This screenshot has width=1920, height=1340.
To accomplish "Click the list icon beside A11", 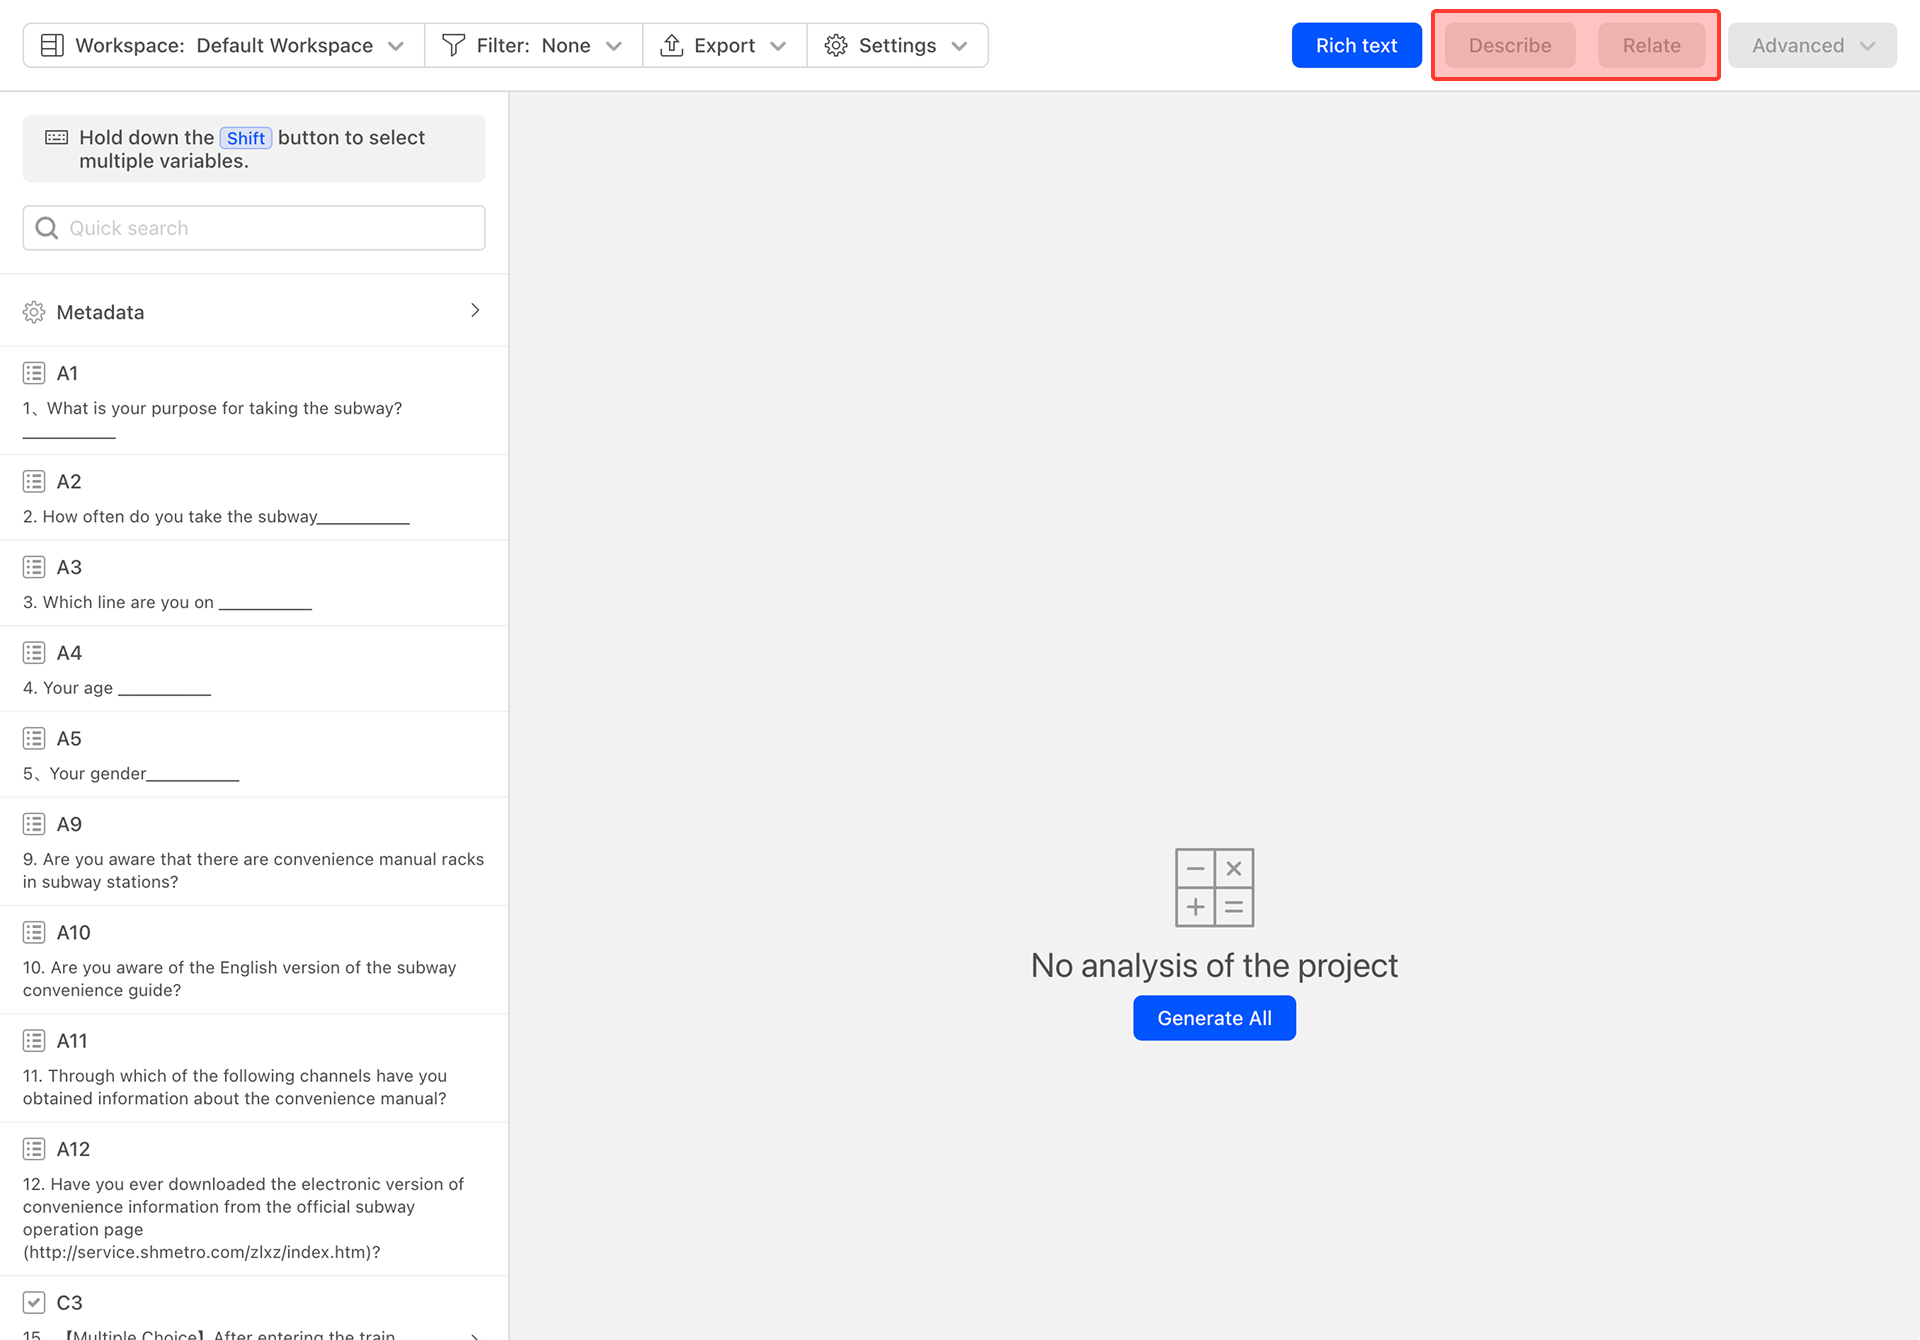I will (x=34, y=1040).
